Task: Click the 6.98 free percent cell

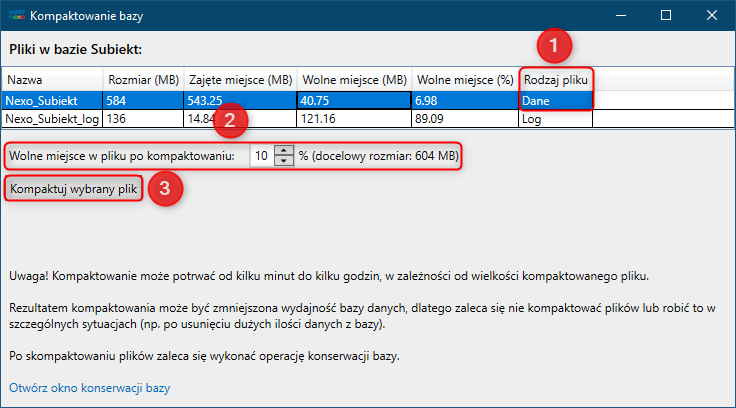Action: click(x=465, y=100)
